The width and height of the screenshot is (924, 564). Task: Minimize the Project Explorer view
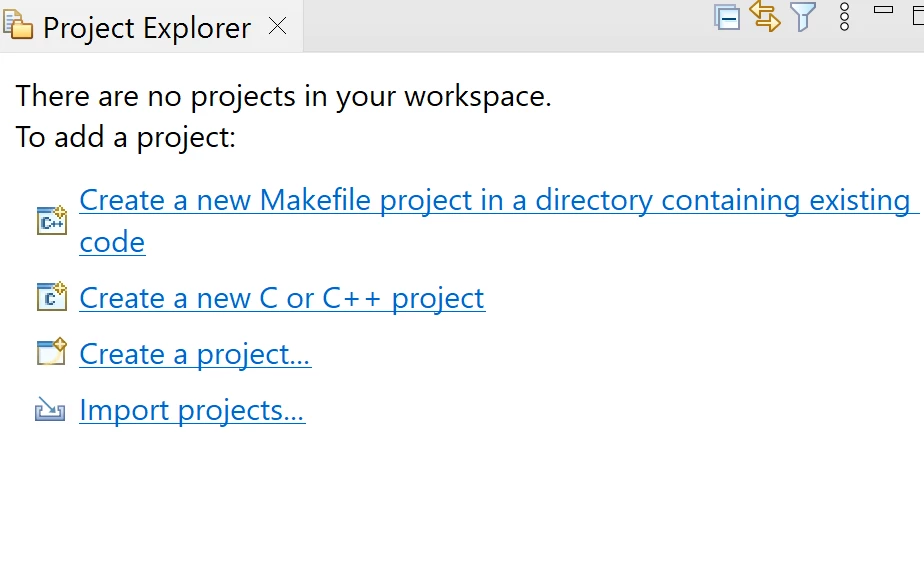click(883, 9)
